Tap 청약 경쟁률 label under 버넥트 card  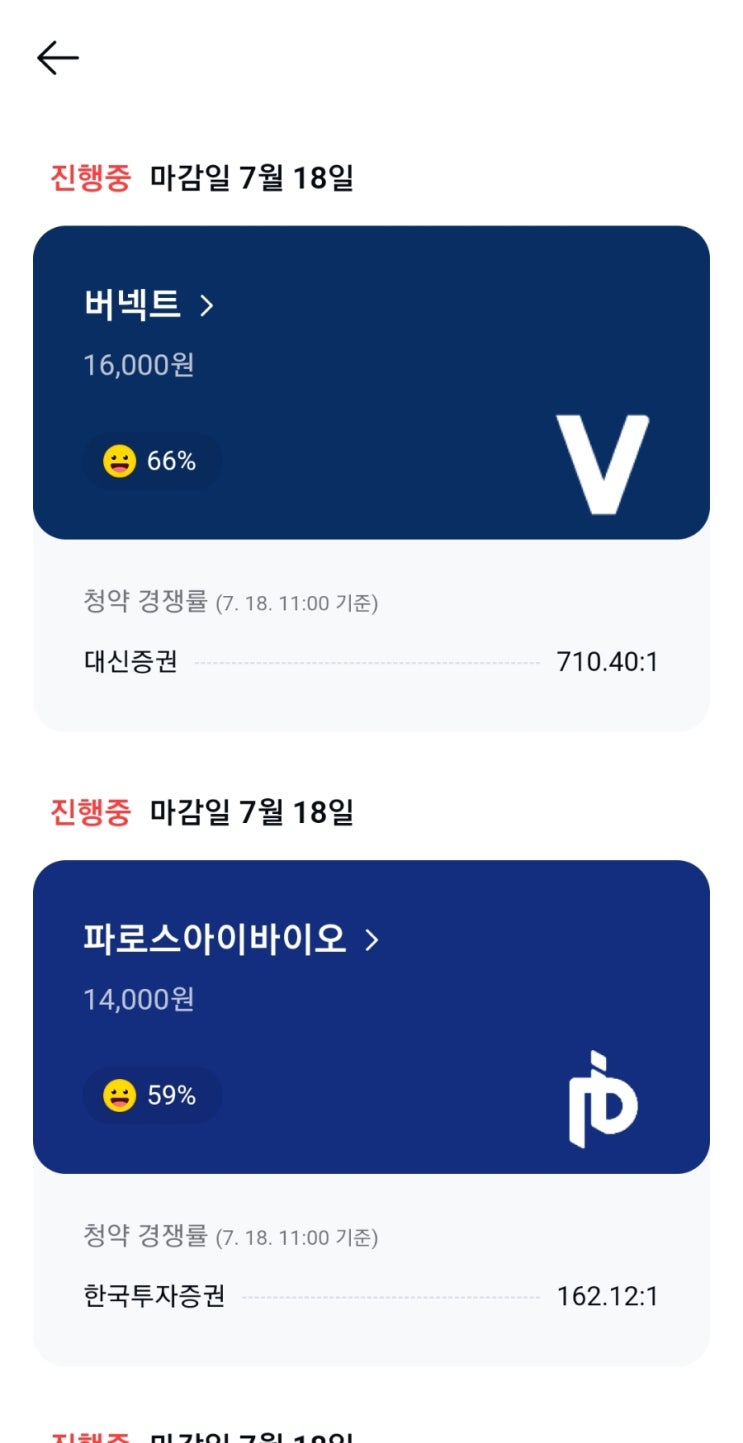(x=146, y=602)
